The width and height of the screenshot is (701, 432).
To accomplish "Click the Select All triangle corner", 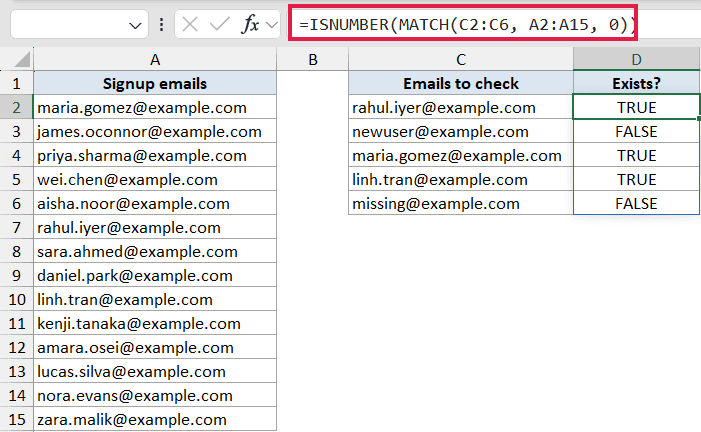I will click(x=22, y=59).
